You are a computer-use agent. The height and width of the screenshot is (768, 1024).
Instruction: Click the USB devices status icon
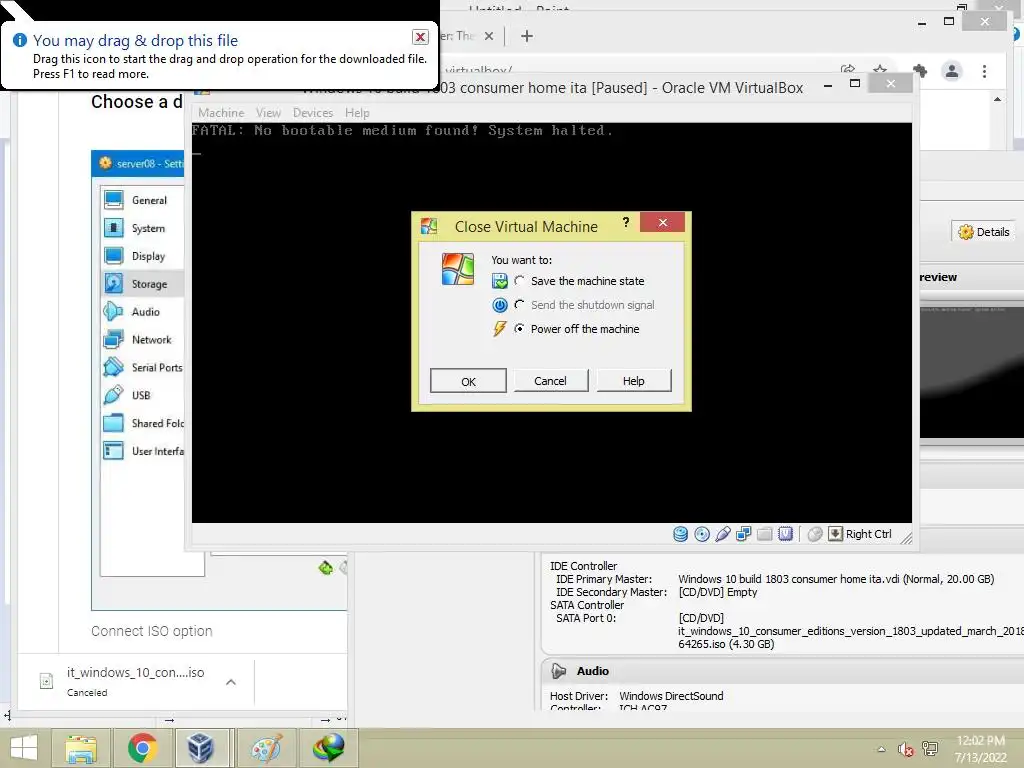pyautogui.click(x=723, y=534)
